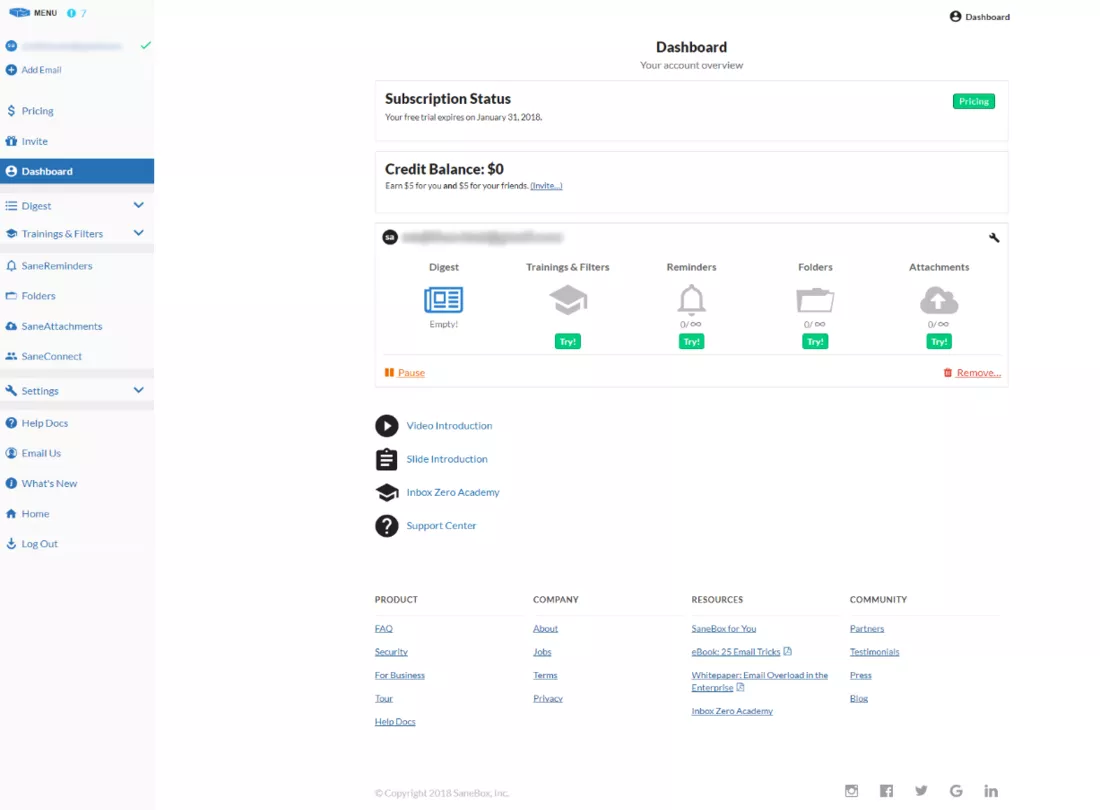Open the Instagram footer icon
The width and height of the screenshot is (1100, 810).
[x=851, y=791]
